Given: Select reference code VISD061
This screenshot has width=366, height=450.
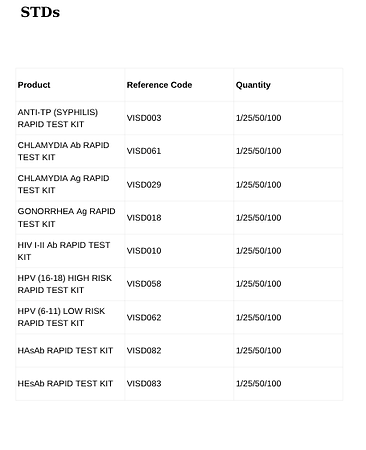Looking at the screenshot, I should (x=144, y=151).
